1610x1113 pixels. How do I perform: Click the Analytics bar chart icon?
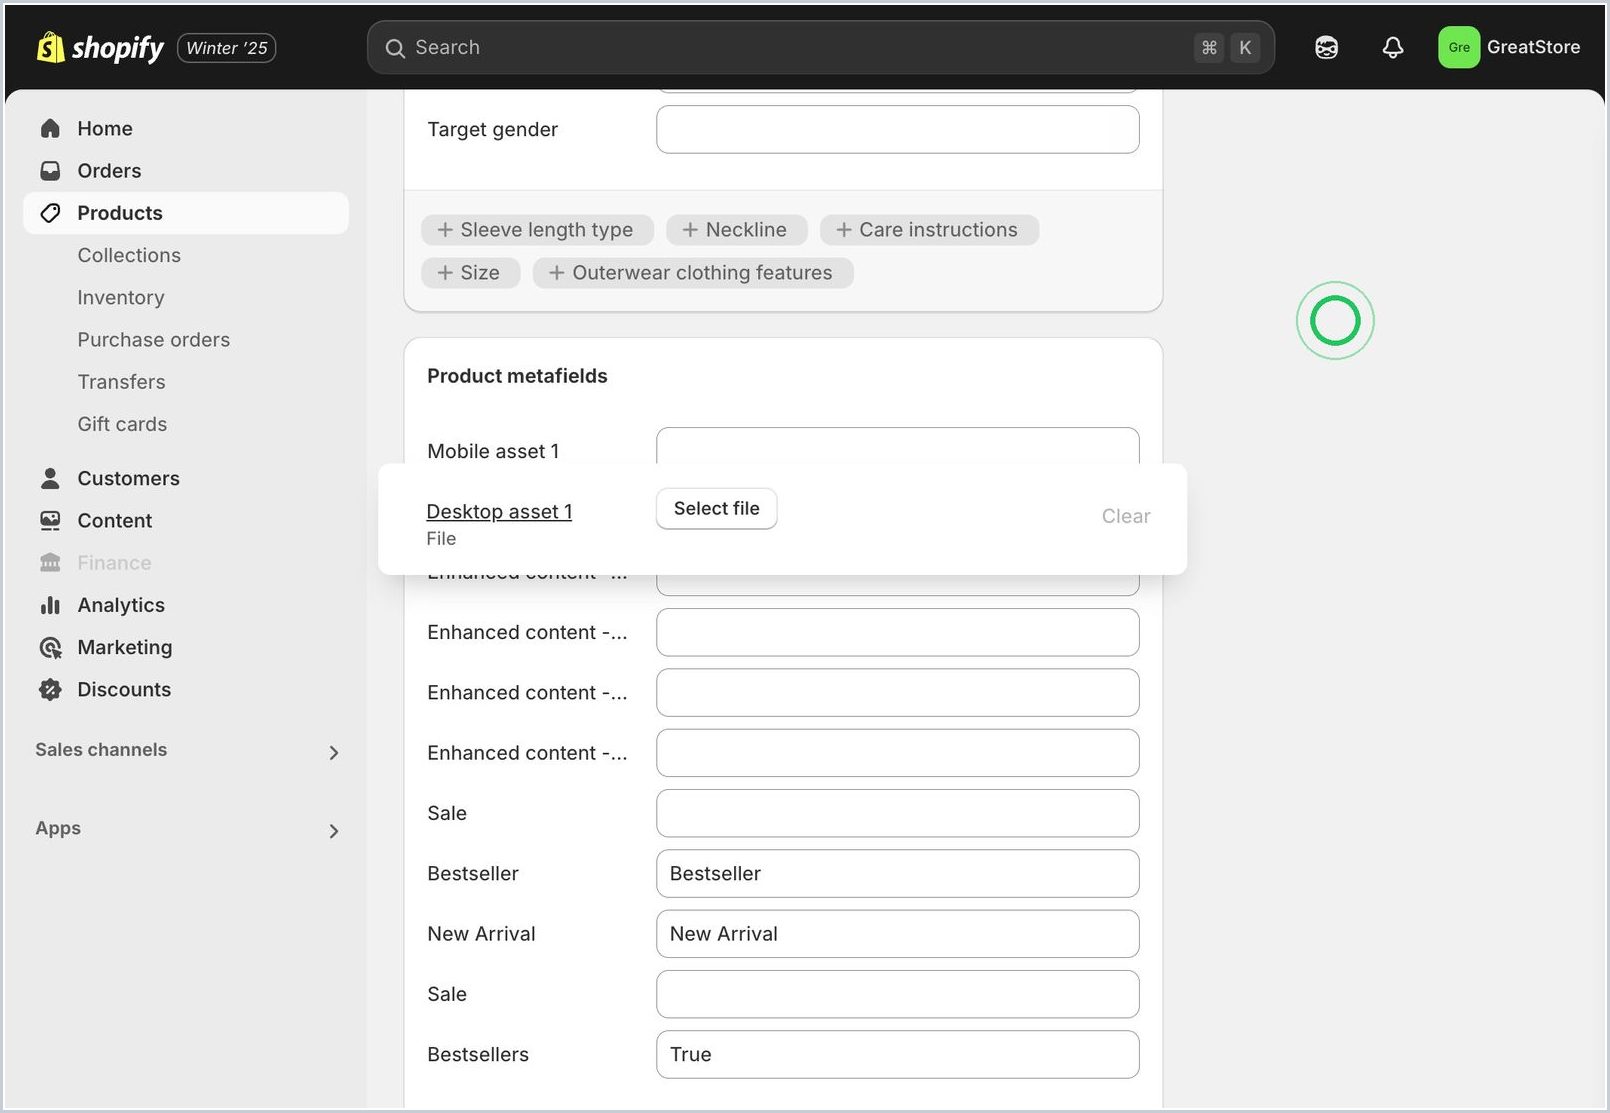click(50, 605)
